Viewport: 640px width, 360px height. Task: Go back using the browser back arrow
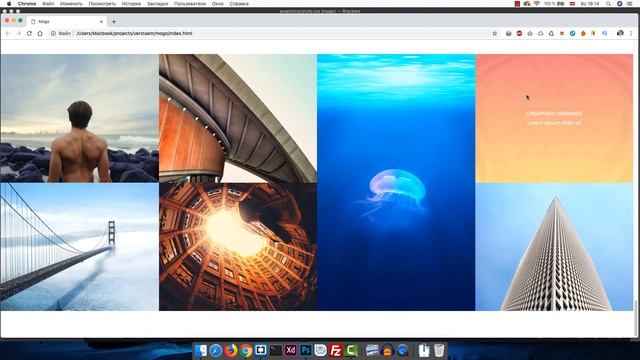tap(8, 33)
